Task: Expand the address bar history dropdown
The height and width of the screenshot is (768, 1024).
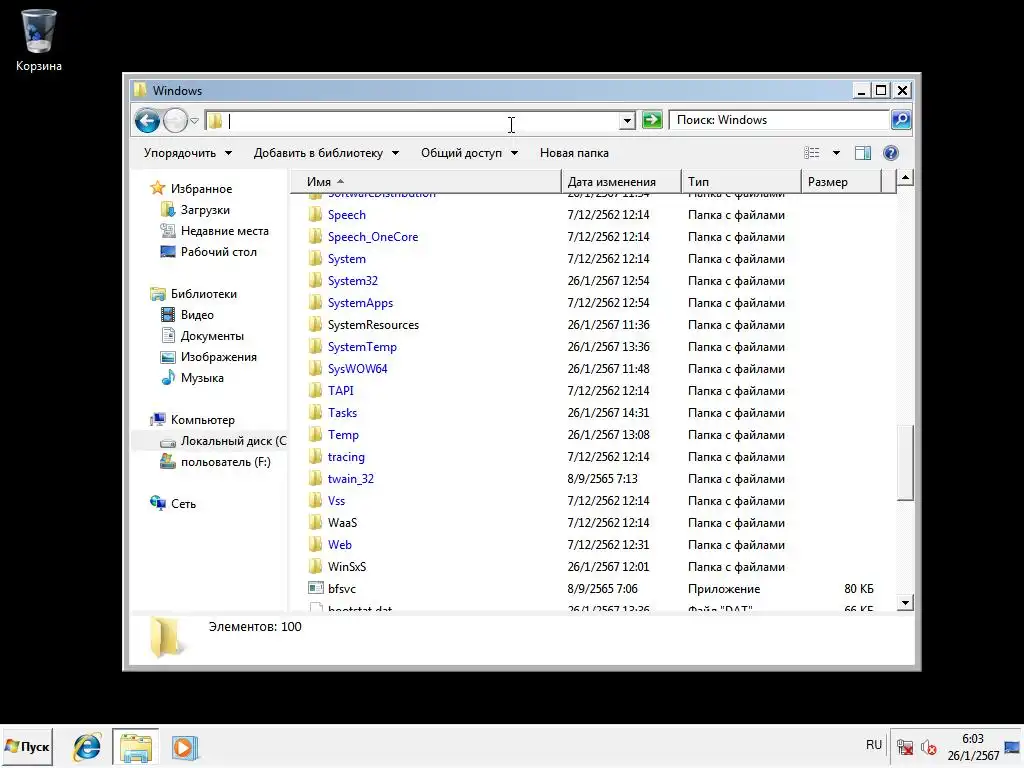Action: pos(627,121)
